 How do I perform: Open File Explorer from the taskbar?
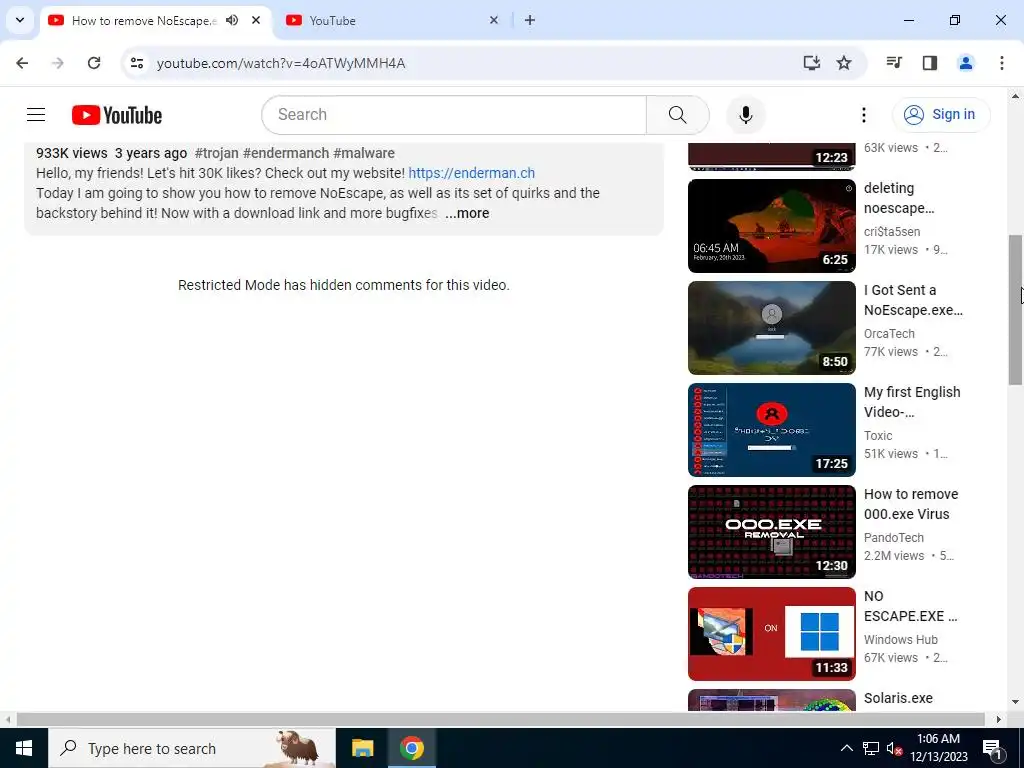tap(362, 748)
